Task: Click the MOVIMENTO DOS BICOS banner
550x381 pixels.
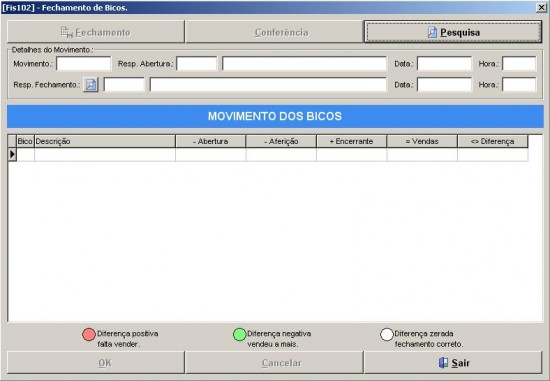Action: (x=275, y=116)
